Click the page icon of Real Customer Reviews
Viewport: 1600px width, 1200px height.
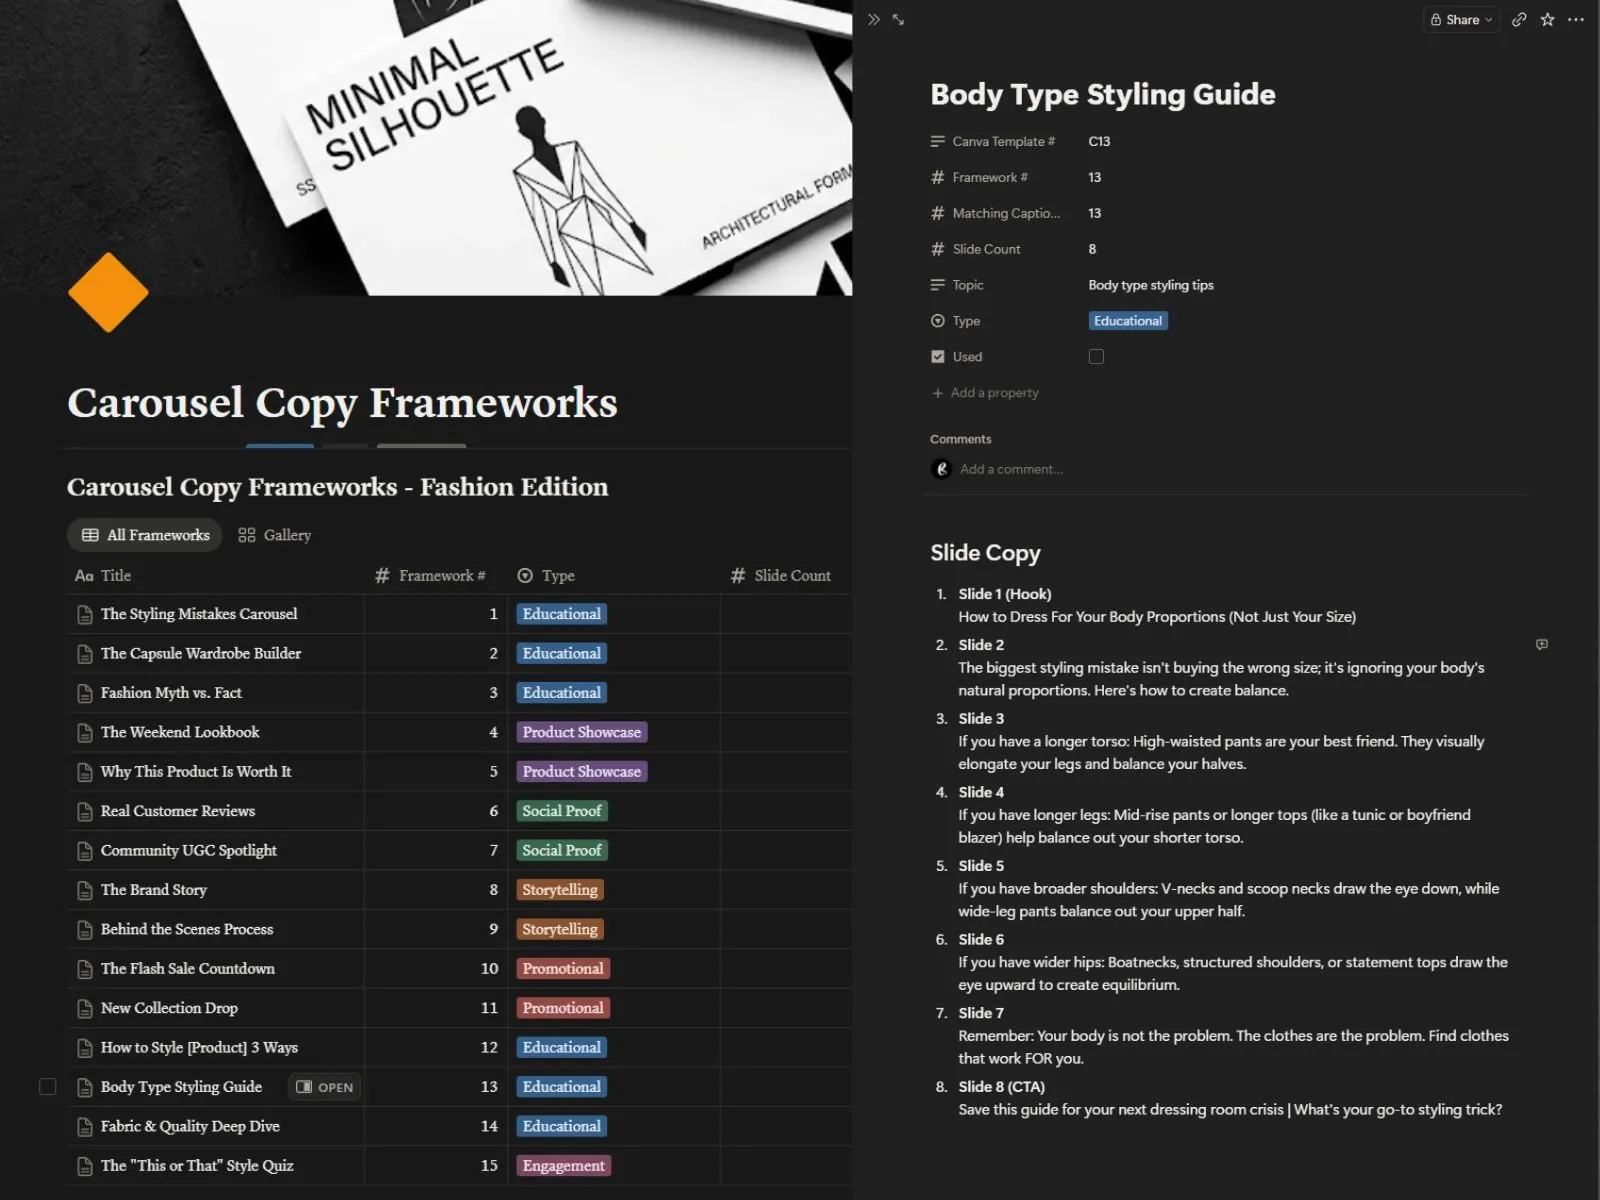[85, 811]
